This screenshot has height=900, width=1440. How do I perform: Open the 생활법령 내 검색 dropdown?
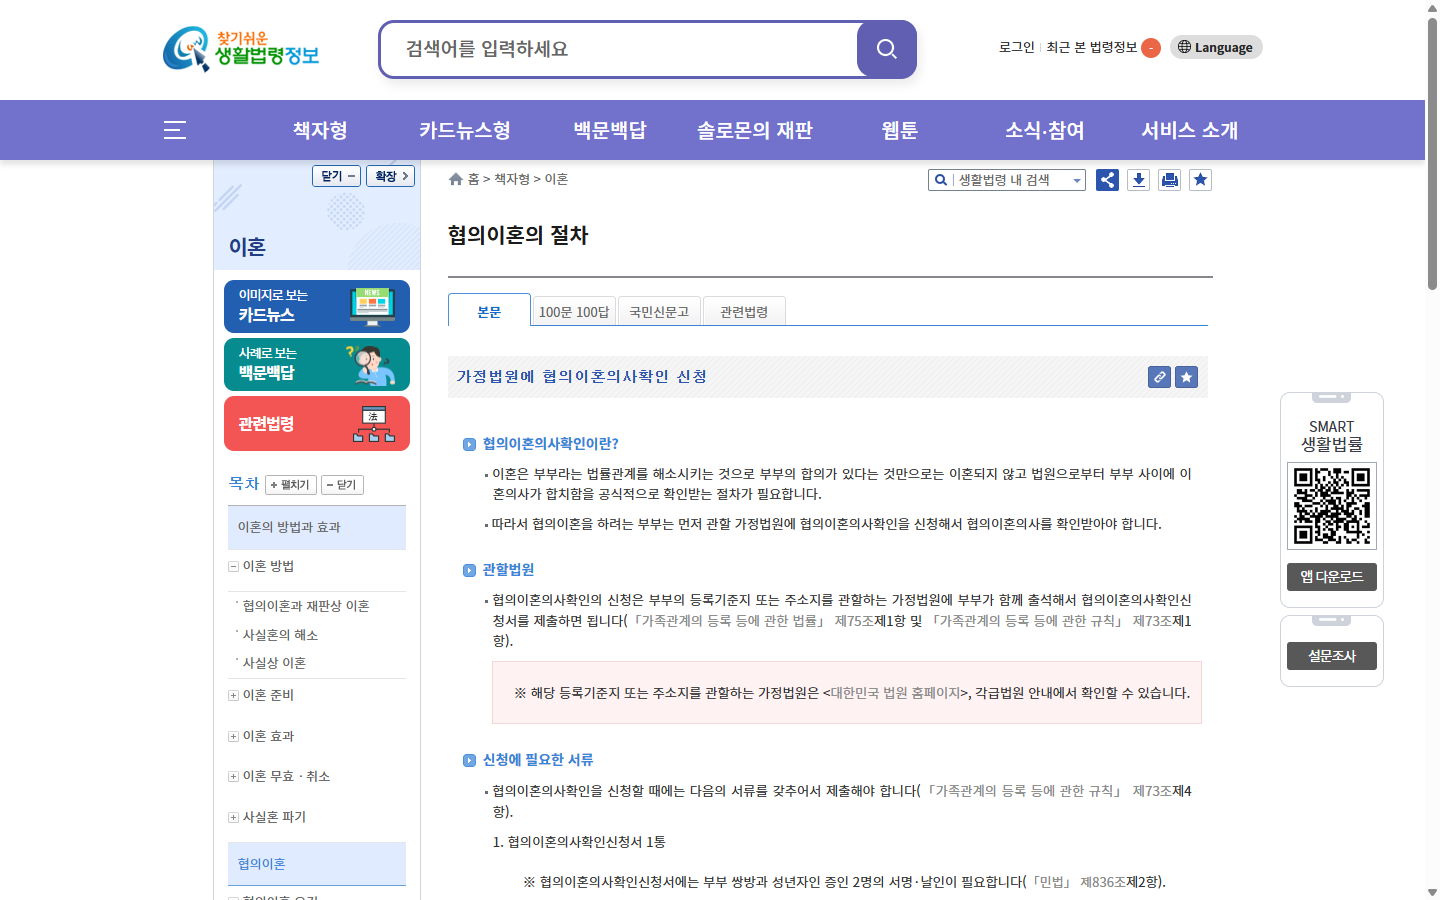pos(1007,180)
